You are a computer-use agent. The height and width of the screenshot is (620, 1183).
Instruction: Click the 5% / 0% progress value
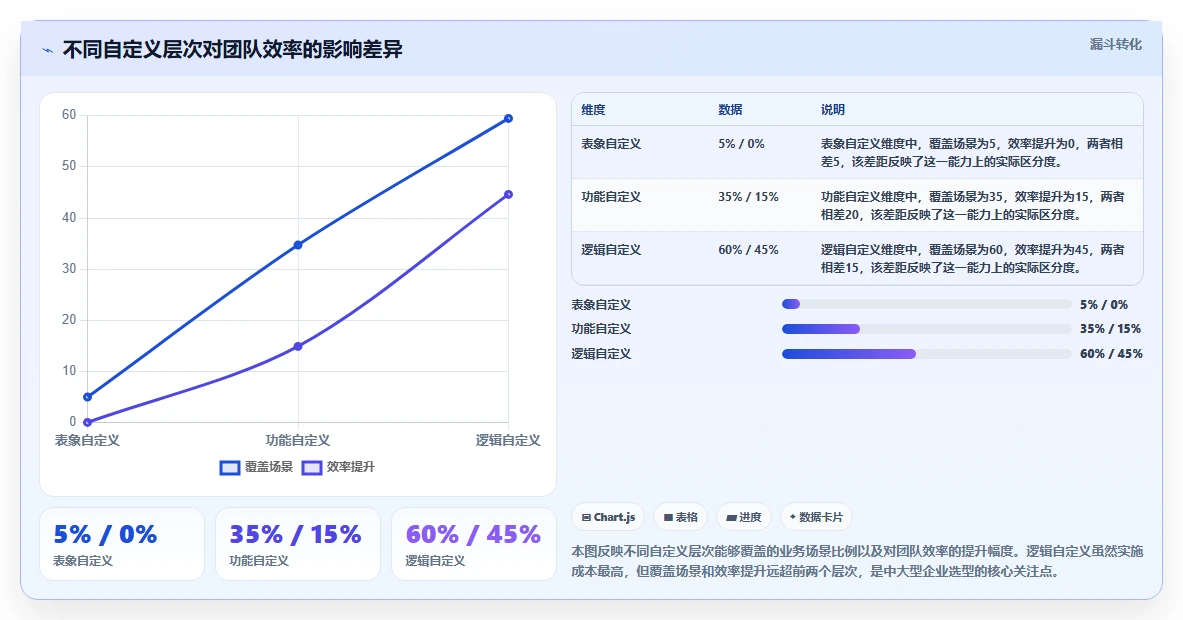(x=1103, y=305)
